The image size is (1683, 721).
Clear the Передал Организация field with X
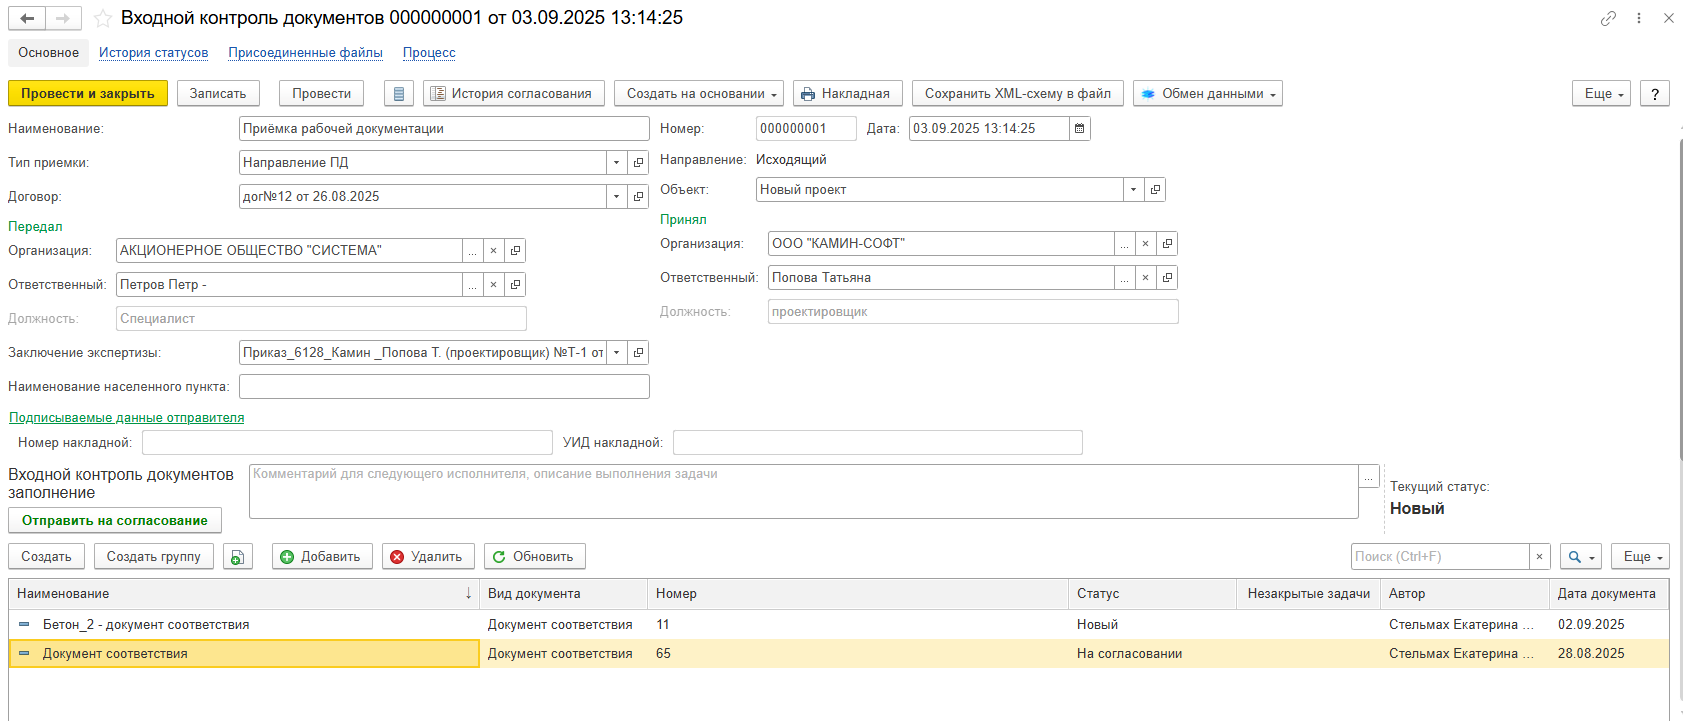(x=493, y=251)
